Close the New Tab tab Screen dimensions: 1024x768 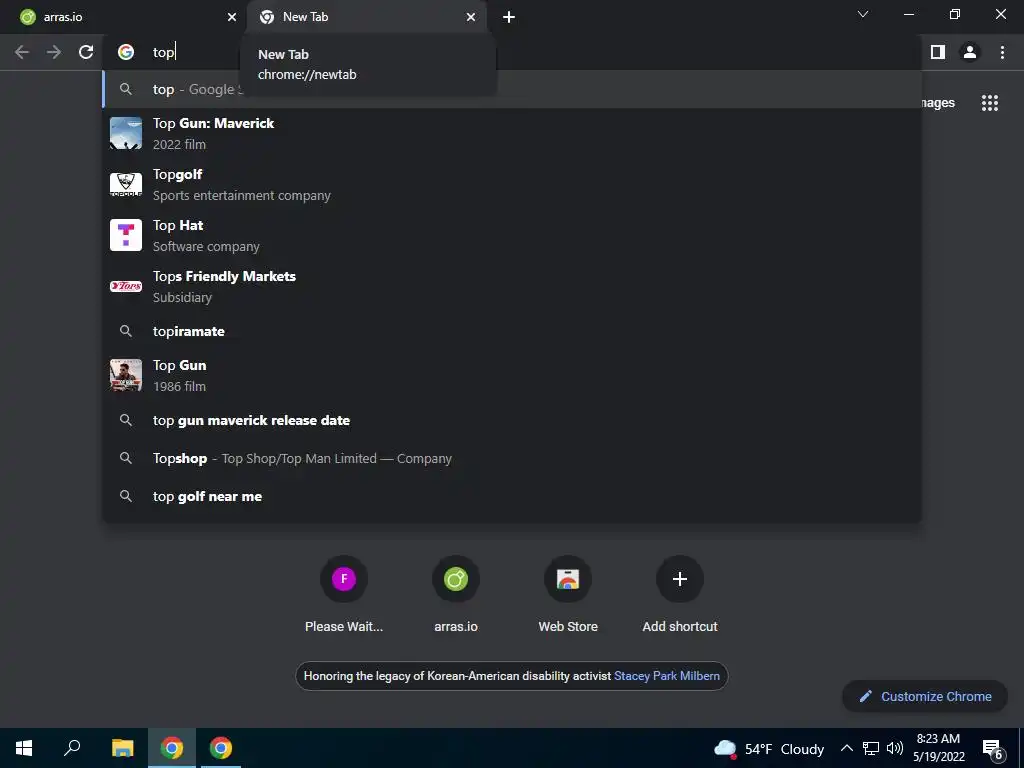tap(471, 17)
